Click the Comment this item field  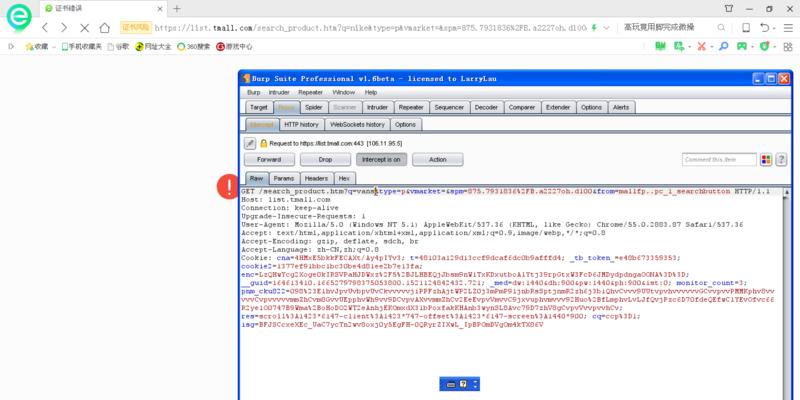[x=719, y=160]
